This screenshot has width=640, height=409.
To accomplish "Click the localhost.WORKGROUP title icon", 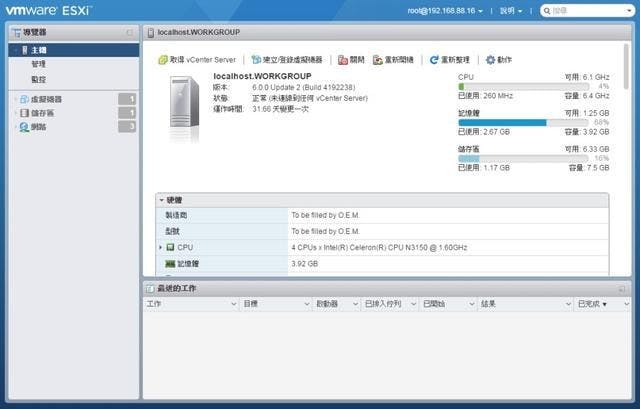I will pyautogui.click(x=151, y=33).
